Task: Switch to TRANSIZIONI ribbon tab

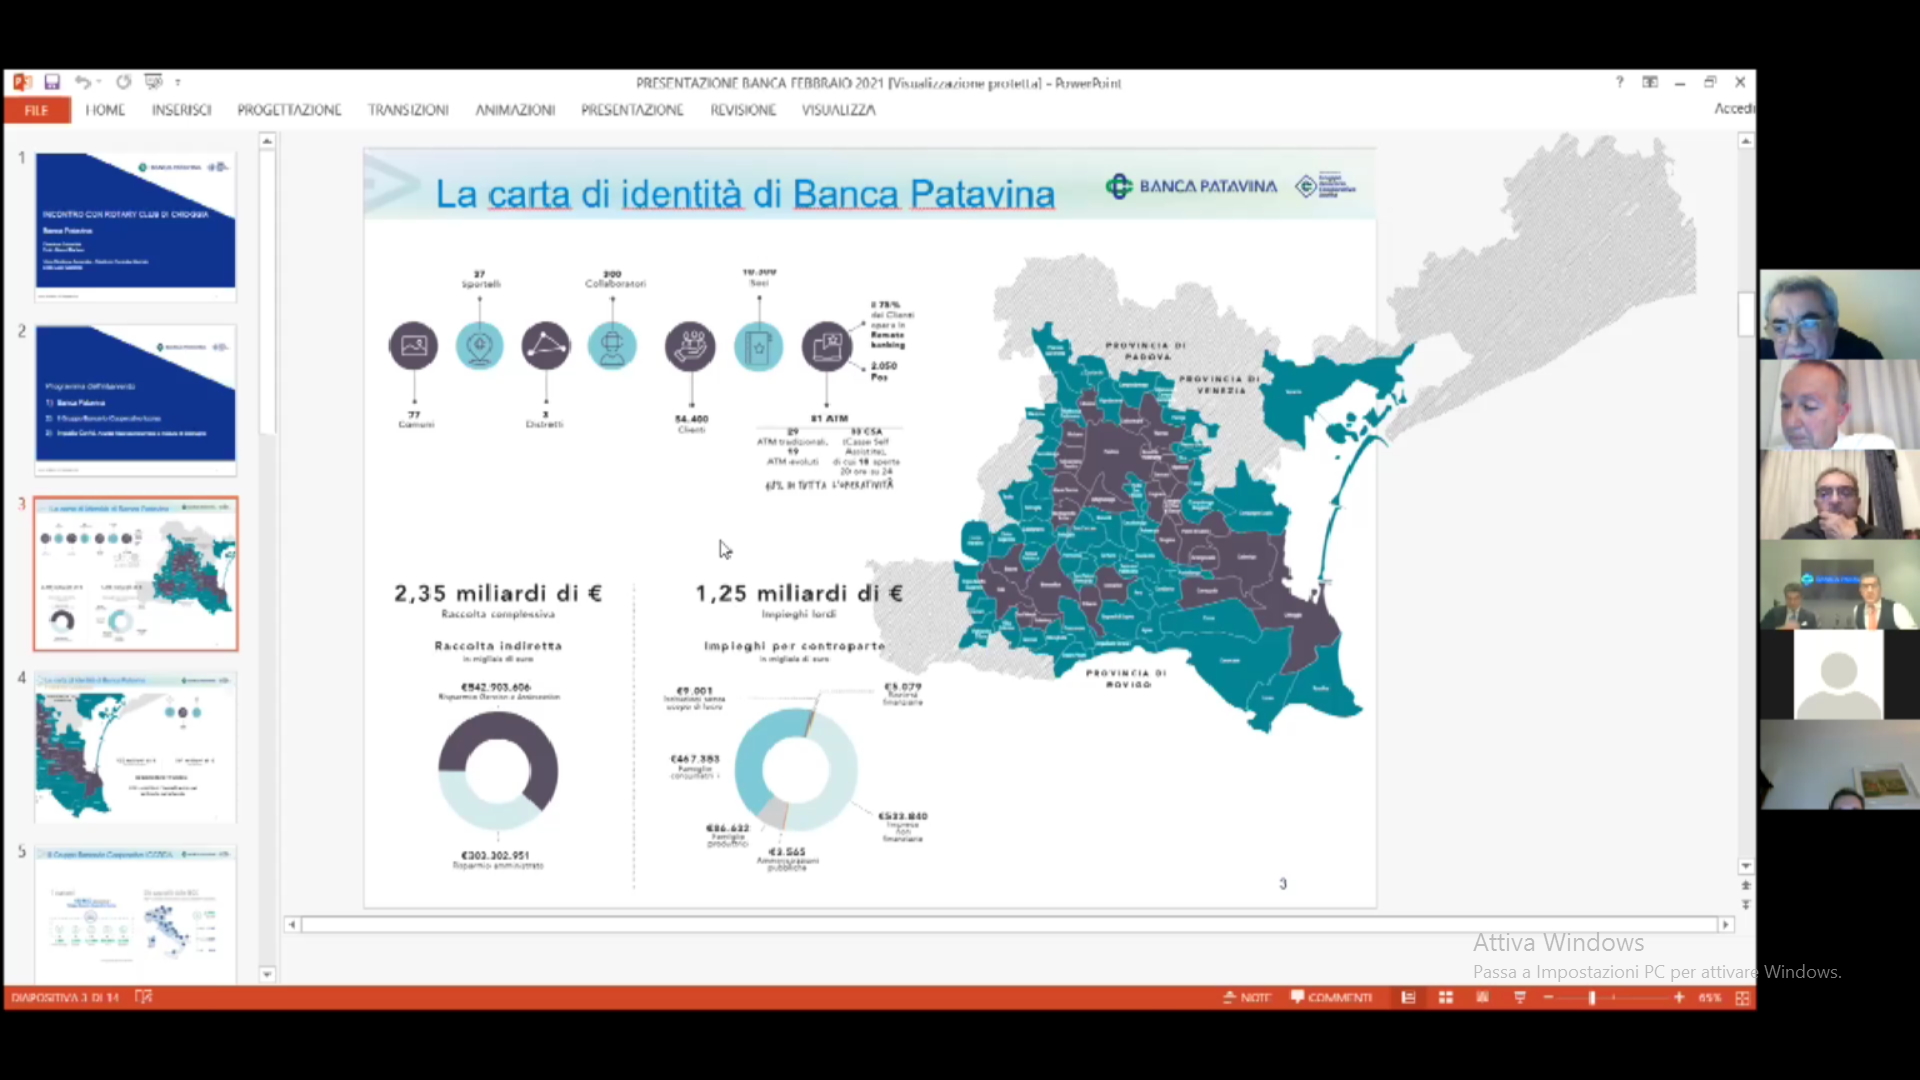Action: (408, 110)
